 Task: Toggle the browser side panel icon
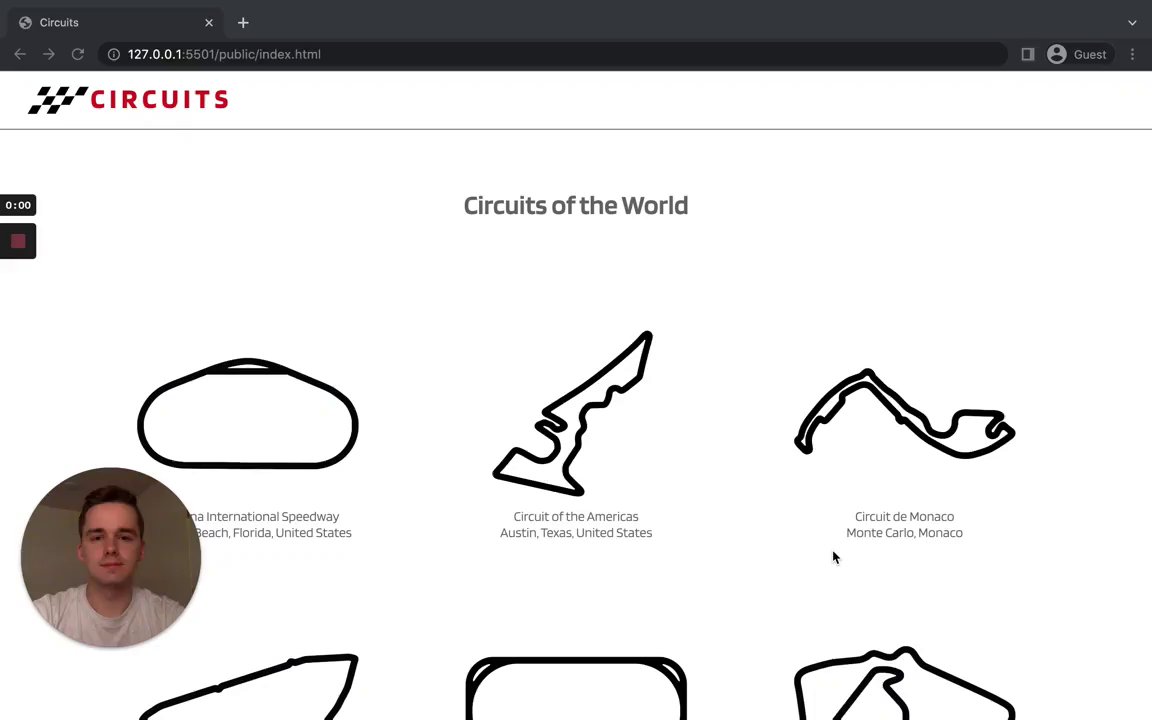pyautogui.click(x=1028, y=54)
